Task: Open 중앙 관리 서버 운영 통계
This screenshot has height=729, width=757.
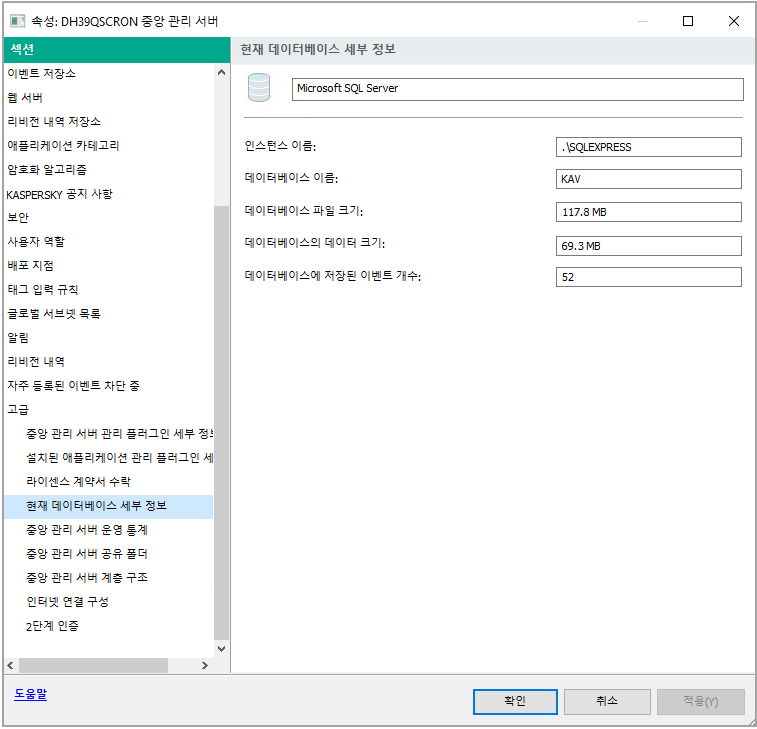Action: [87, 529]
